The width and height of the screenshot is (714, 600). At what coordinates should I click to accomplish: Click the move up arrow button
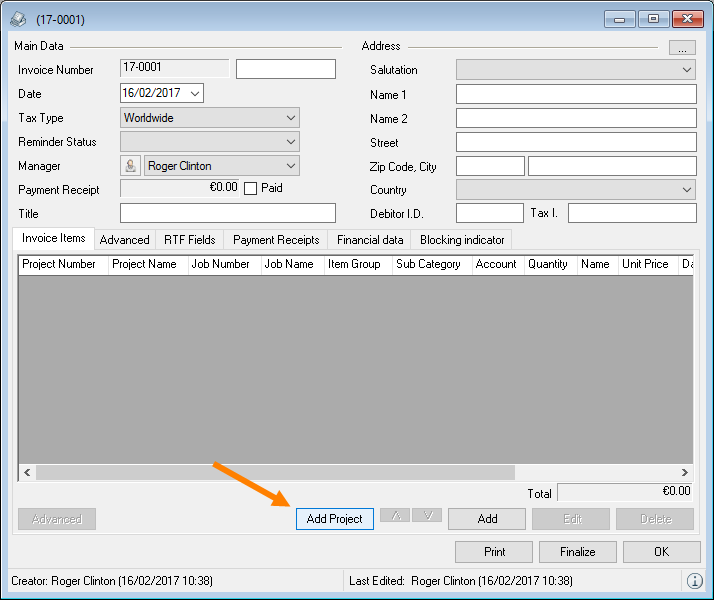tap(395, 516)
